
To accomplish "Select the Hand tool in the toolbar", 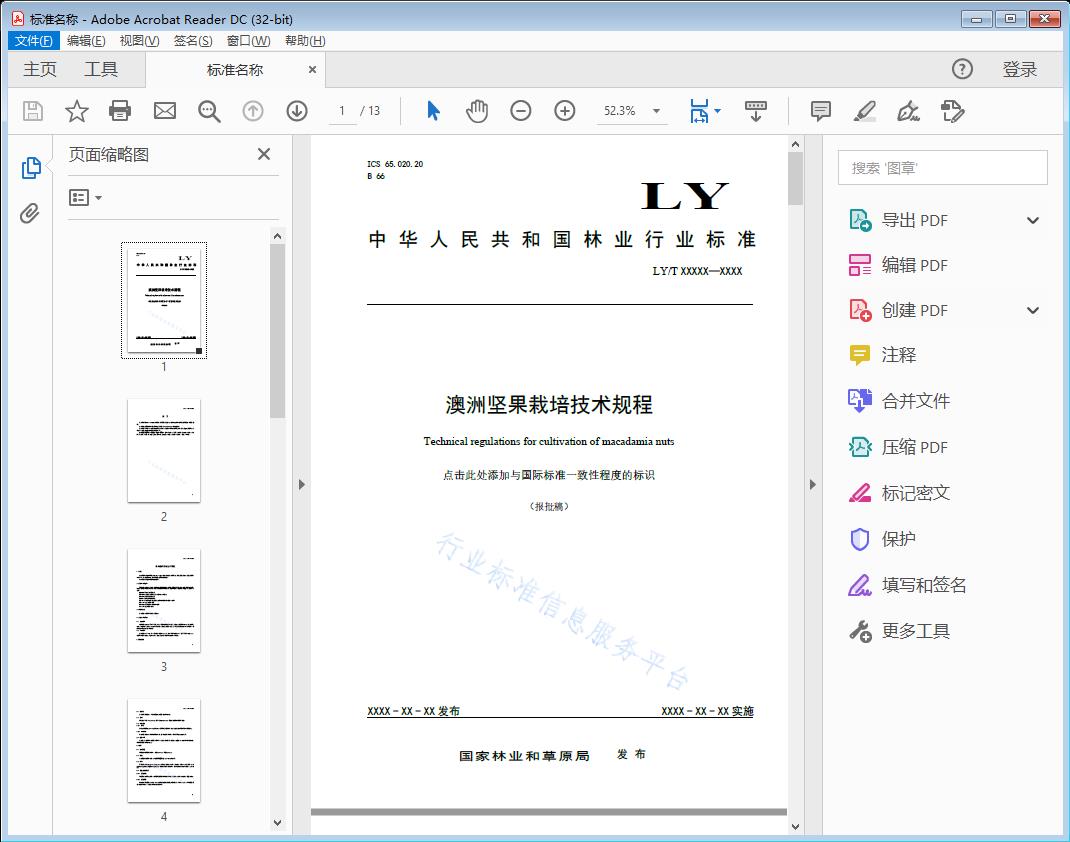I will 477,111.
